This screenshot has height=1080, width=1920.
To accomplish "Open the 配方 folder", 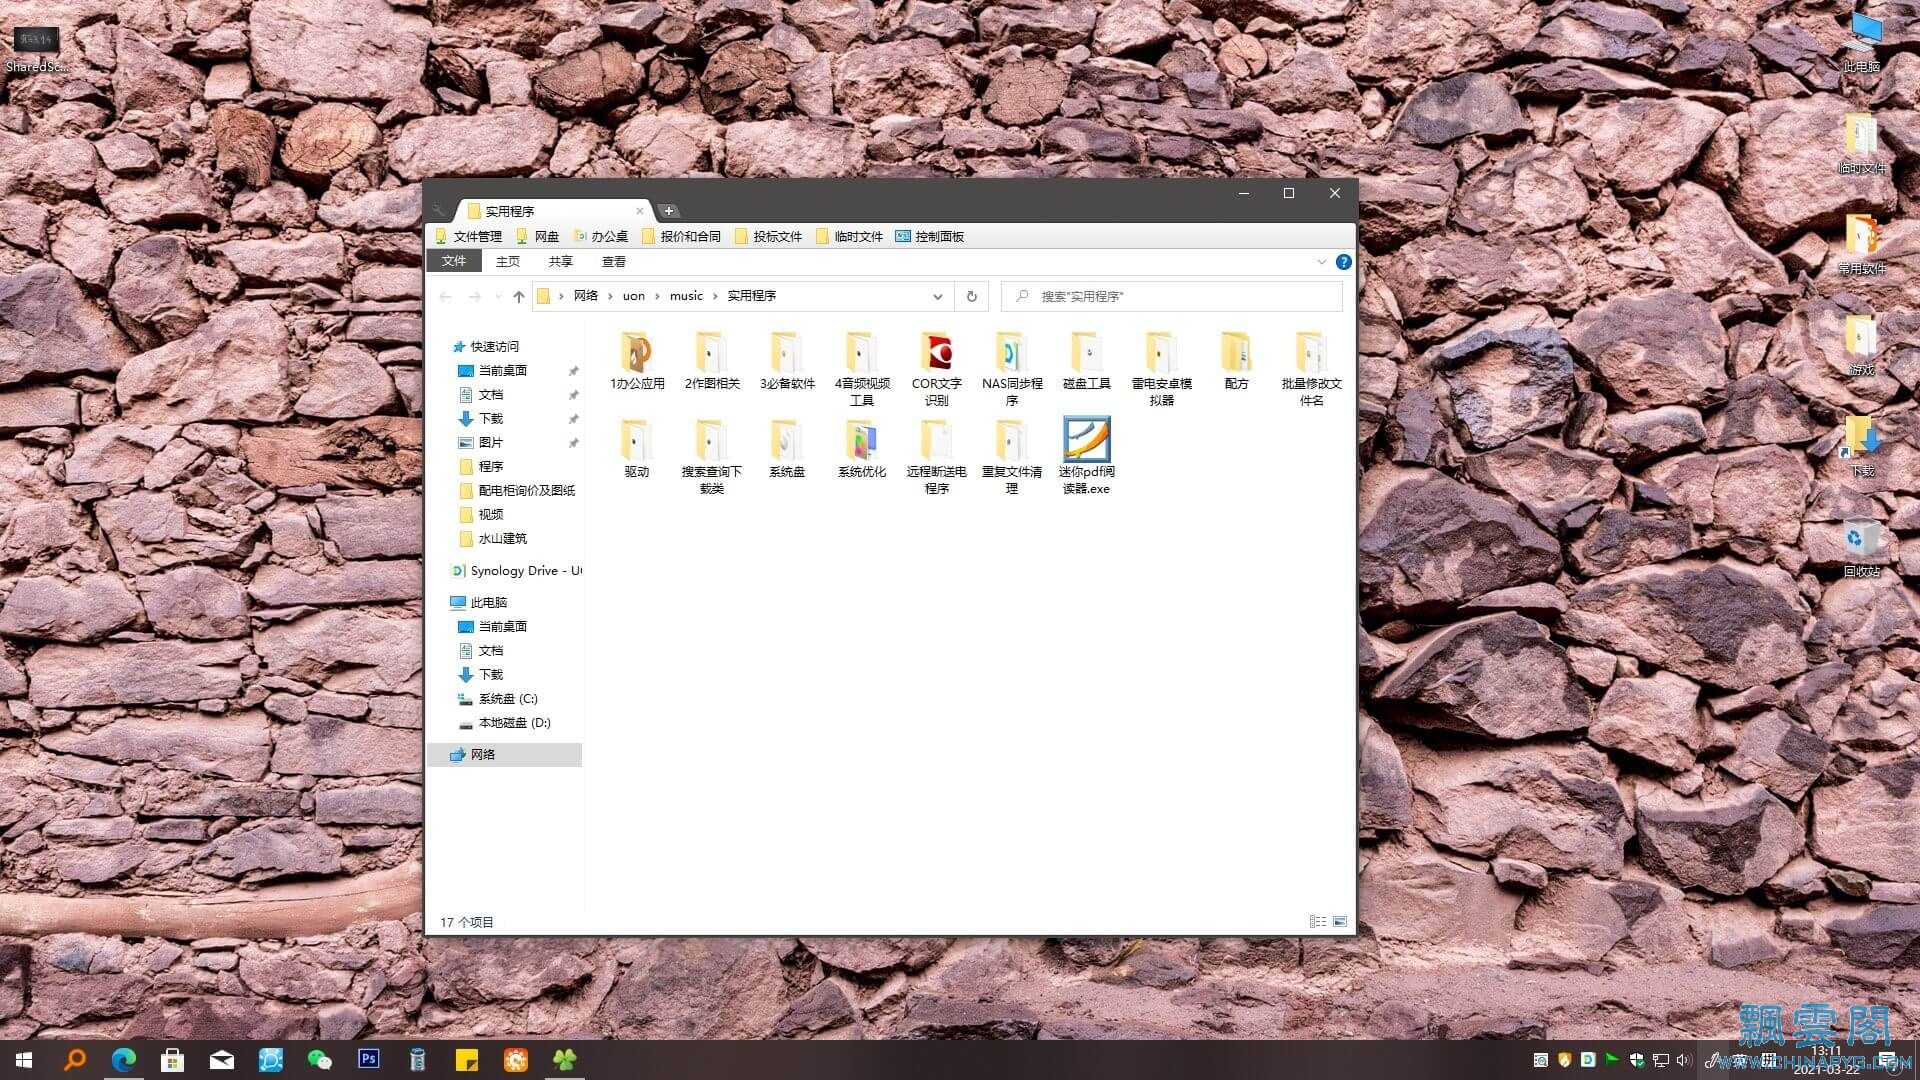I will coord(1237,361).
